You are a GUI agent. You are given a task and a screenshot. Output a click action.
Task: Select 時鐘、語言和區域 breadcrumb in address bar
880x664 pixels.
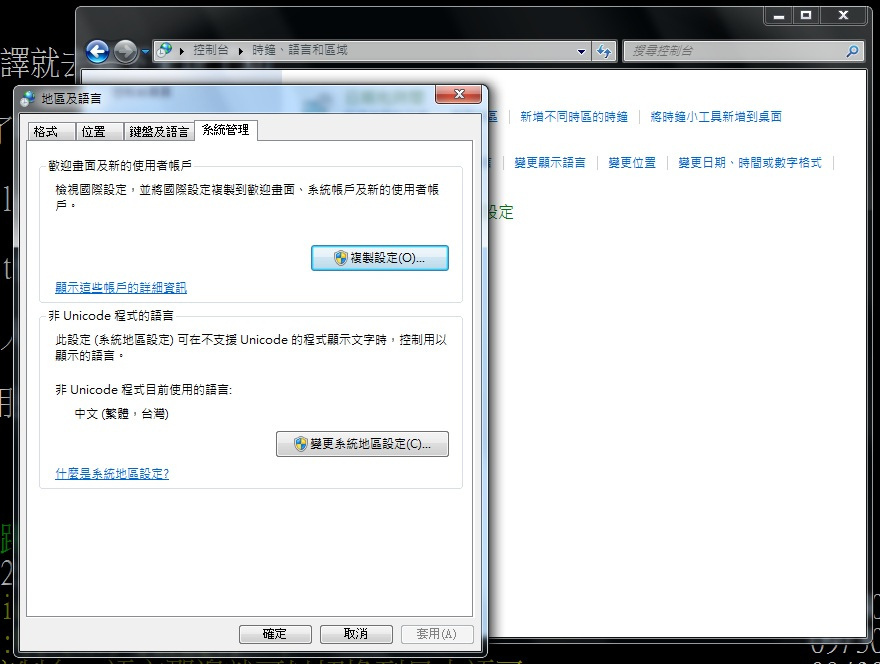click(300, 50)
